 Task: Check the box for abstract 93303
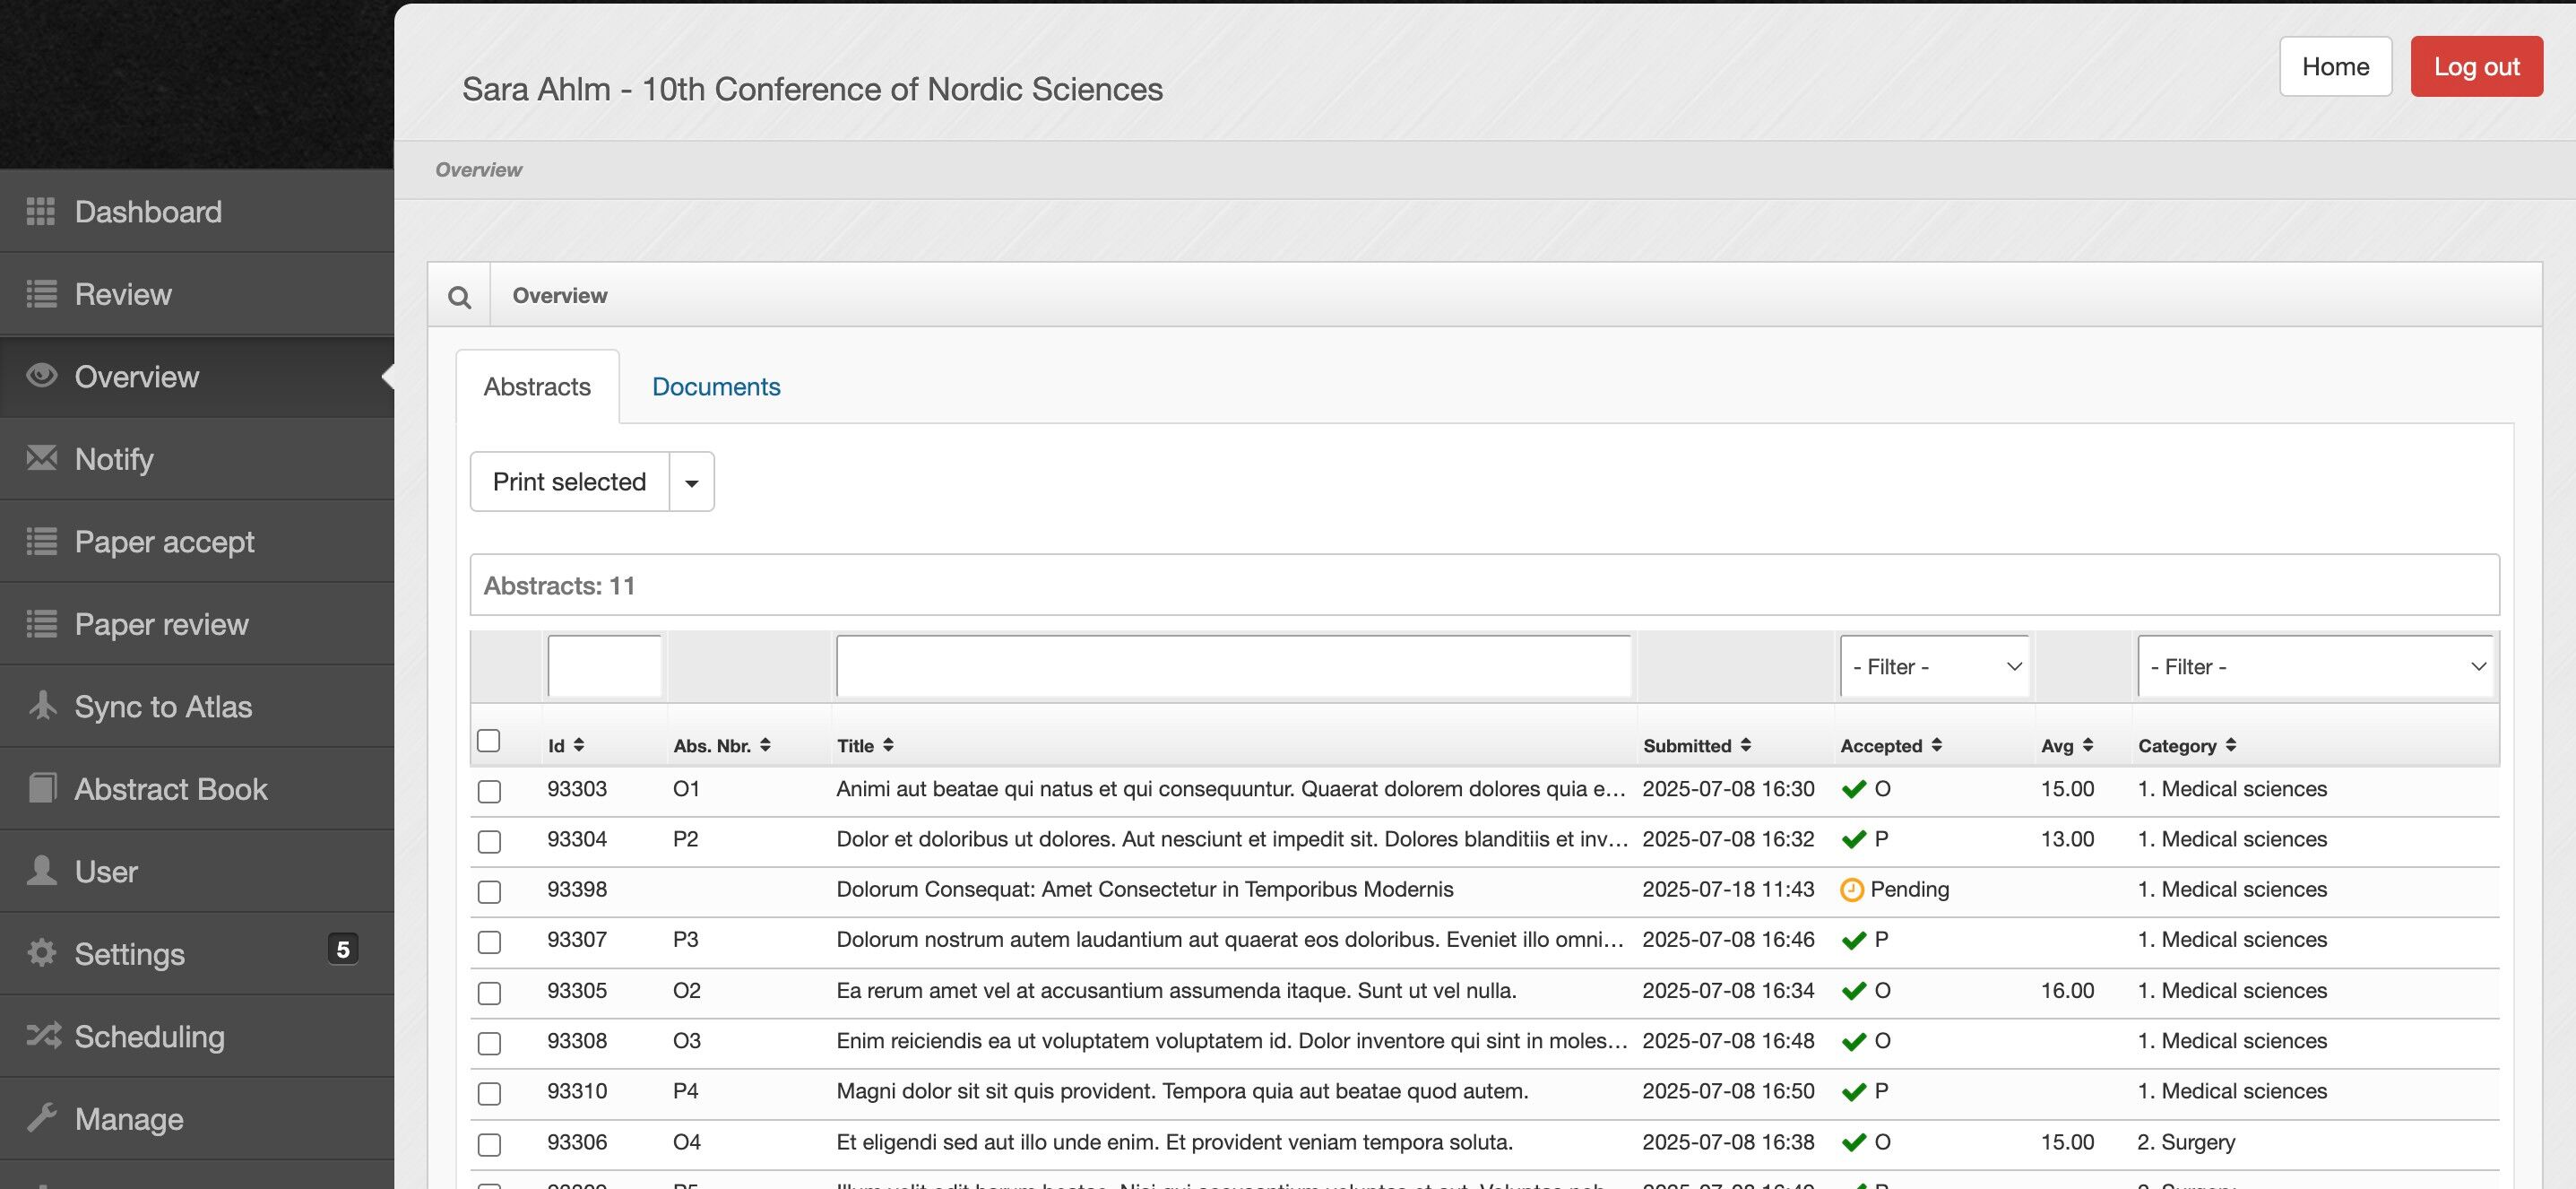[489, 791]
